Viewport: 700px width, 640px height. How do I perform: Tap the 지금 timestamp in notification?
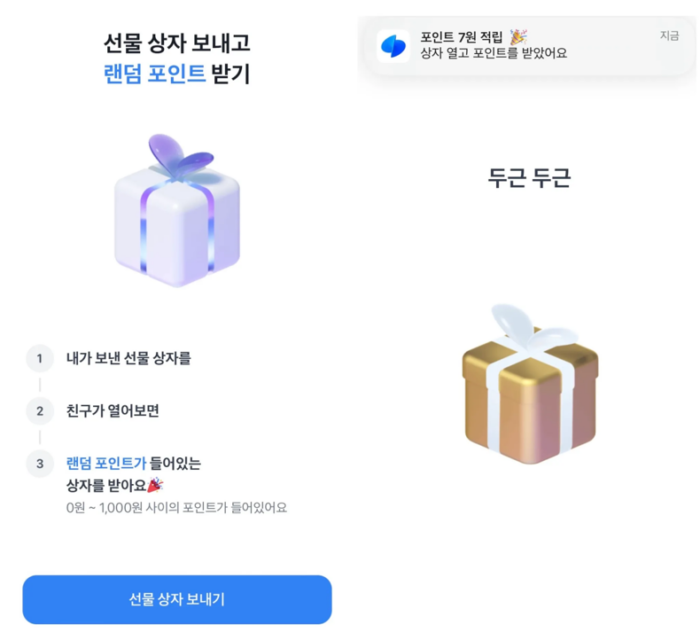(670, 36)
